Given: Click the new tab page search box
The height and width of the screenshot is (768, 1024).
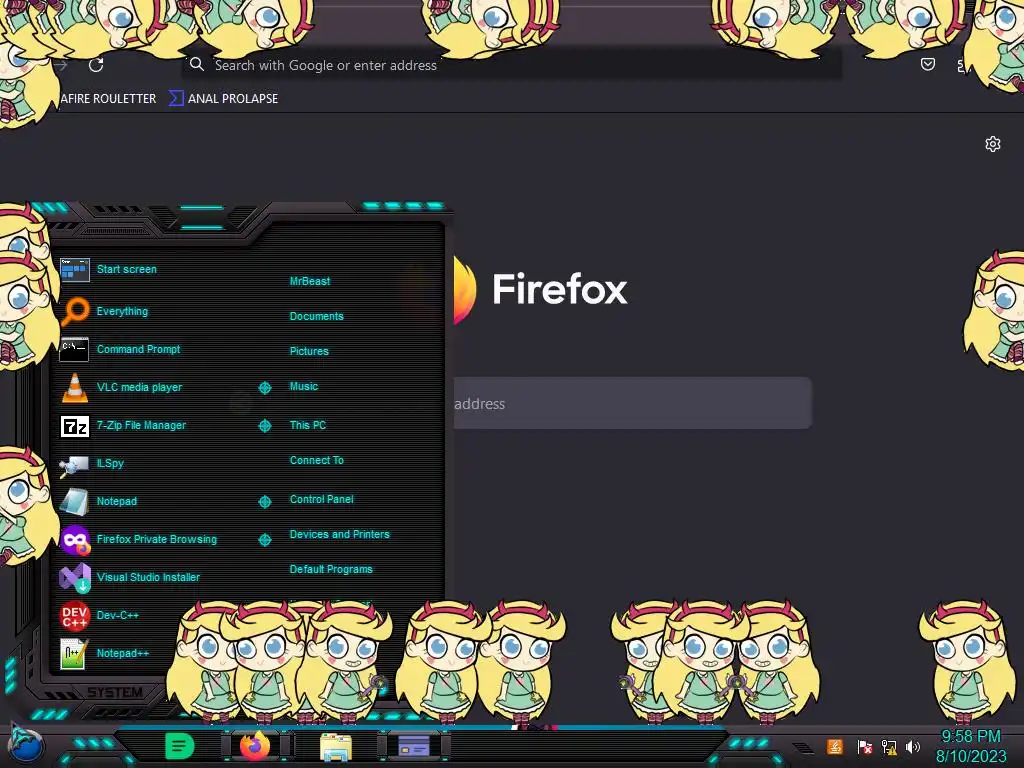Looking at the screenshot, I should [x=632, y=403].
